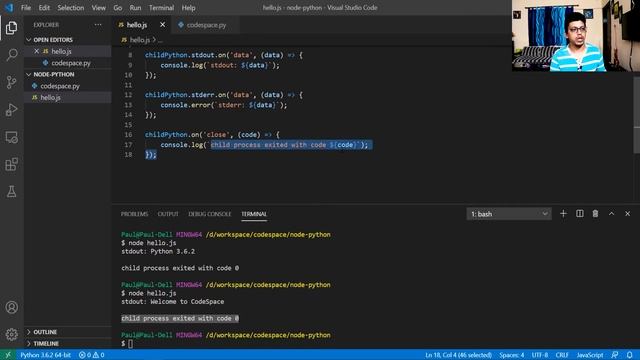Open codespace.py under Open Editors
The width and height of the screenshot is (640, 360).
point(71,63)
